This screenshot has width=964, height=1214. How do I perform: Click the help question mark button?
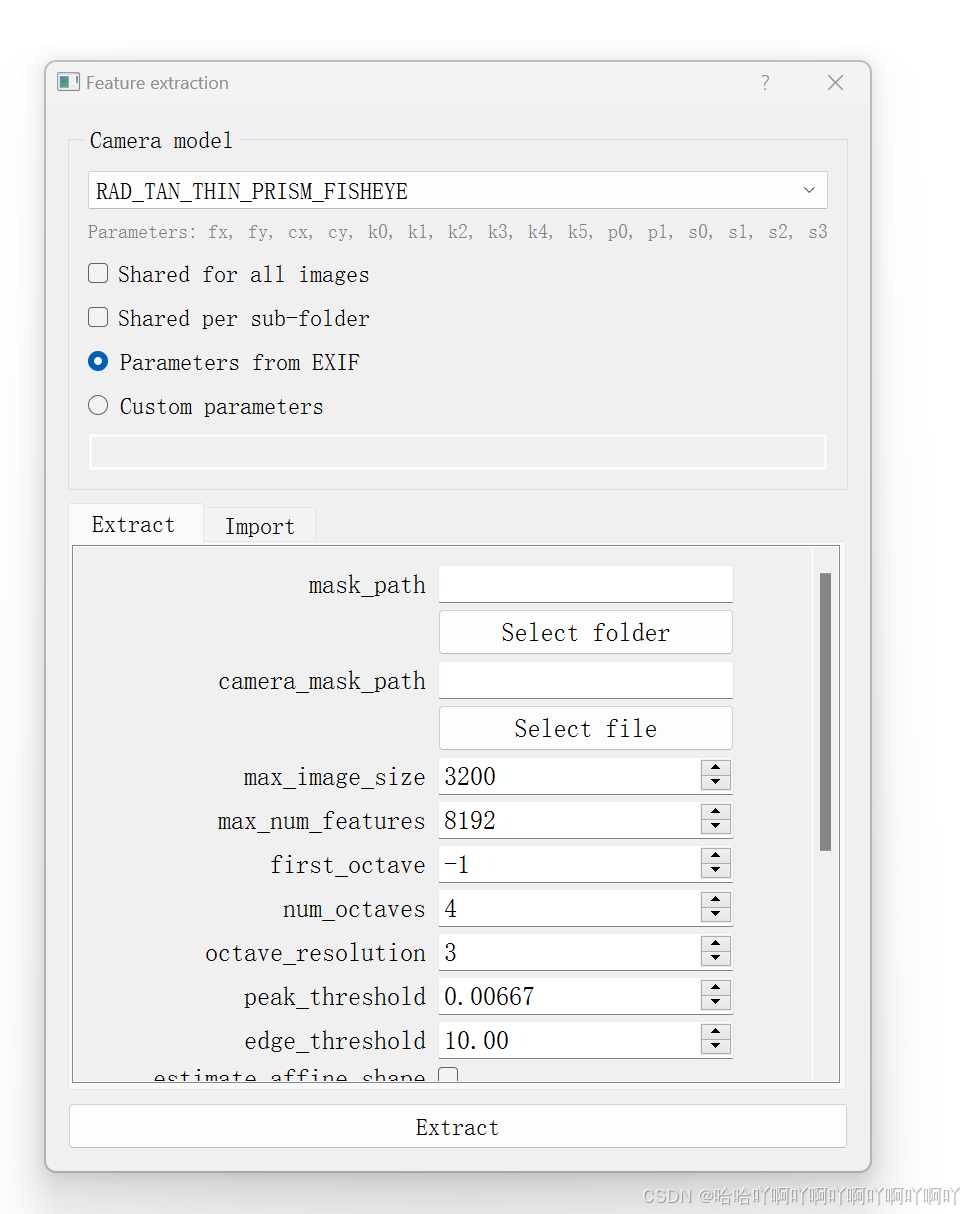coord(765,83)
